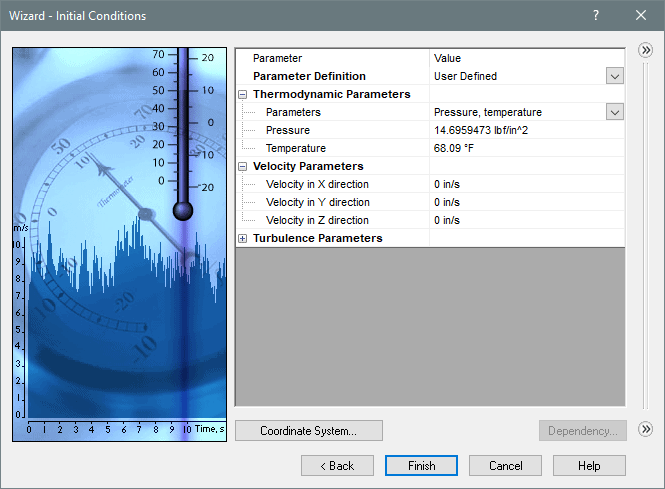Screen dimensions: 665x489
Task: Select the Velocity Parameters heading
Action: coord(308,166)
